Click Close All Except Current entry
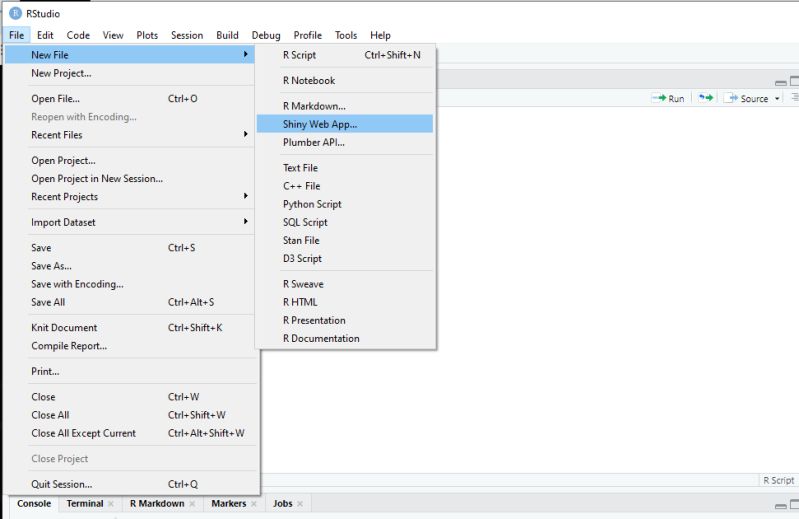The width and height of the screenshot is (799, 519). coord(129,433)
